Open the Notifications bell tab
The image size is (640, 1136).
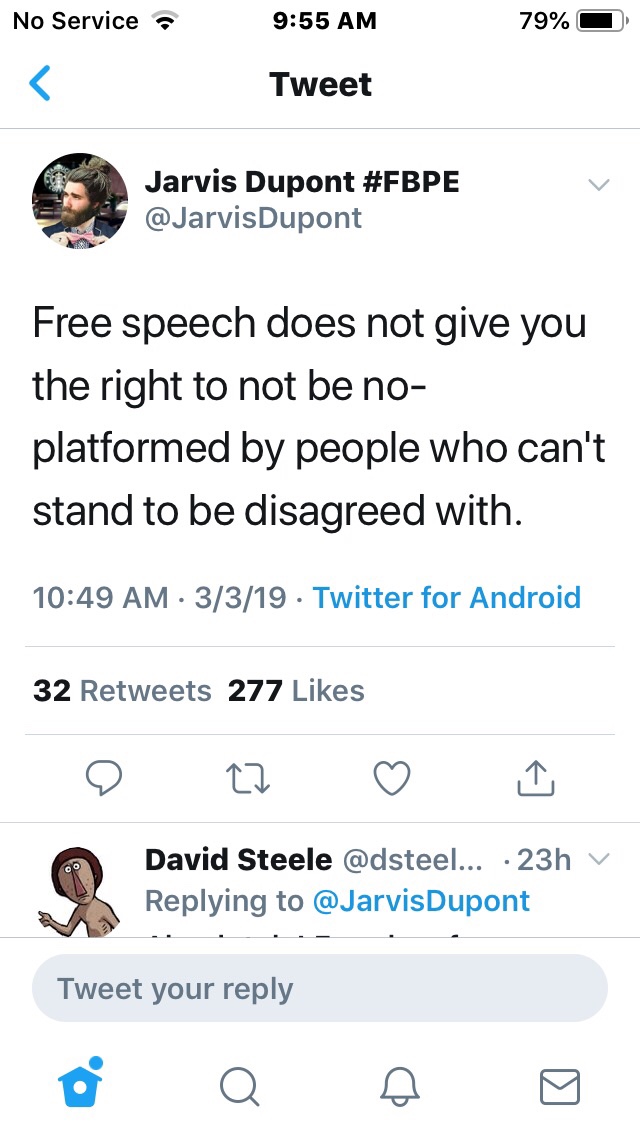(x=400, y=1086)
